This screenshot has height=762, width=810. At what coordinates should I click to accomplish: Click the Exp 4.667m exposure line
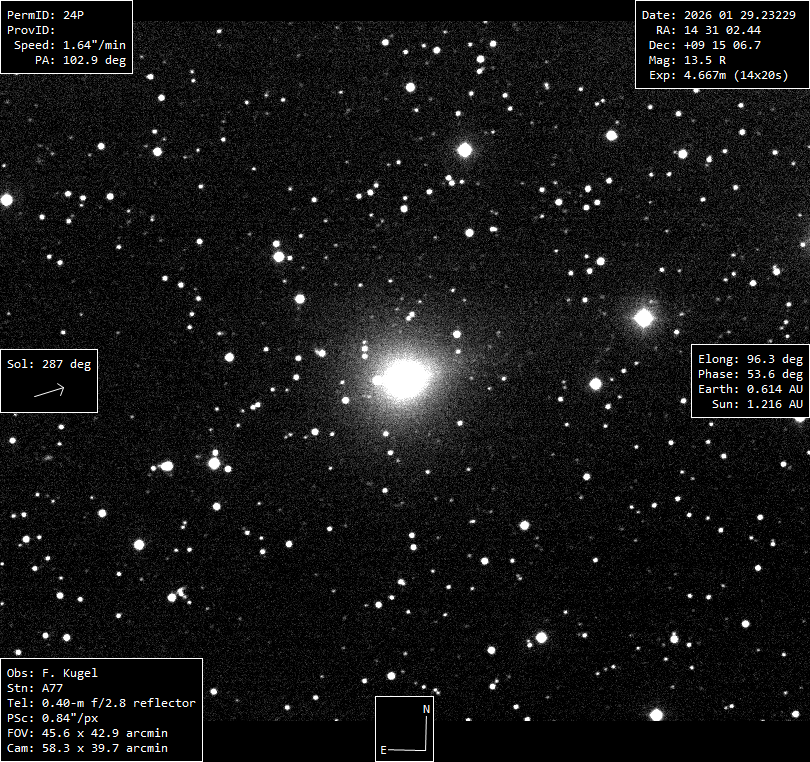click(715, 75)
